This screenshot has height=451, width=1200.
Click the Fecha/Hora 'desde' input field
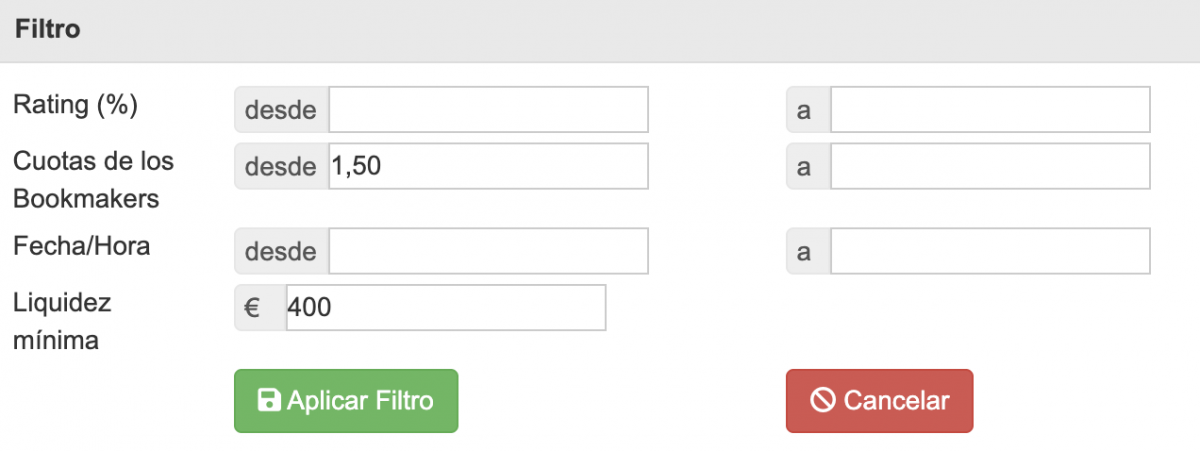488,251
